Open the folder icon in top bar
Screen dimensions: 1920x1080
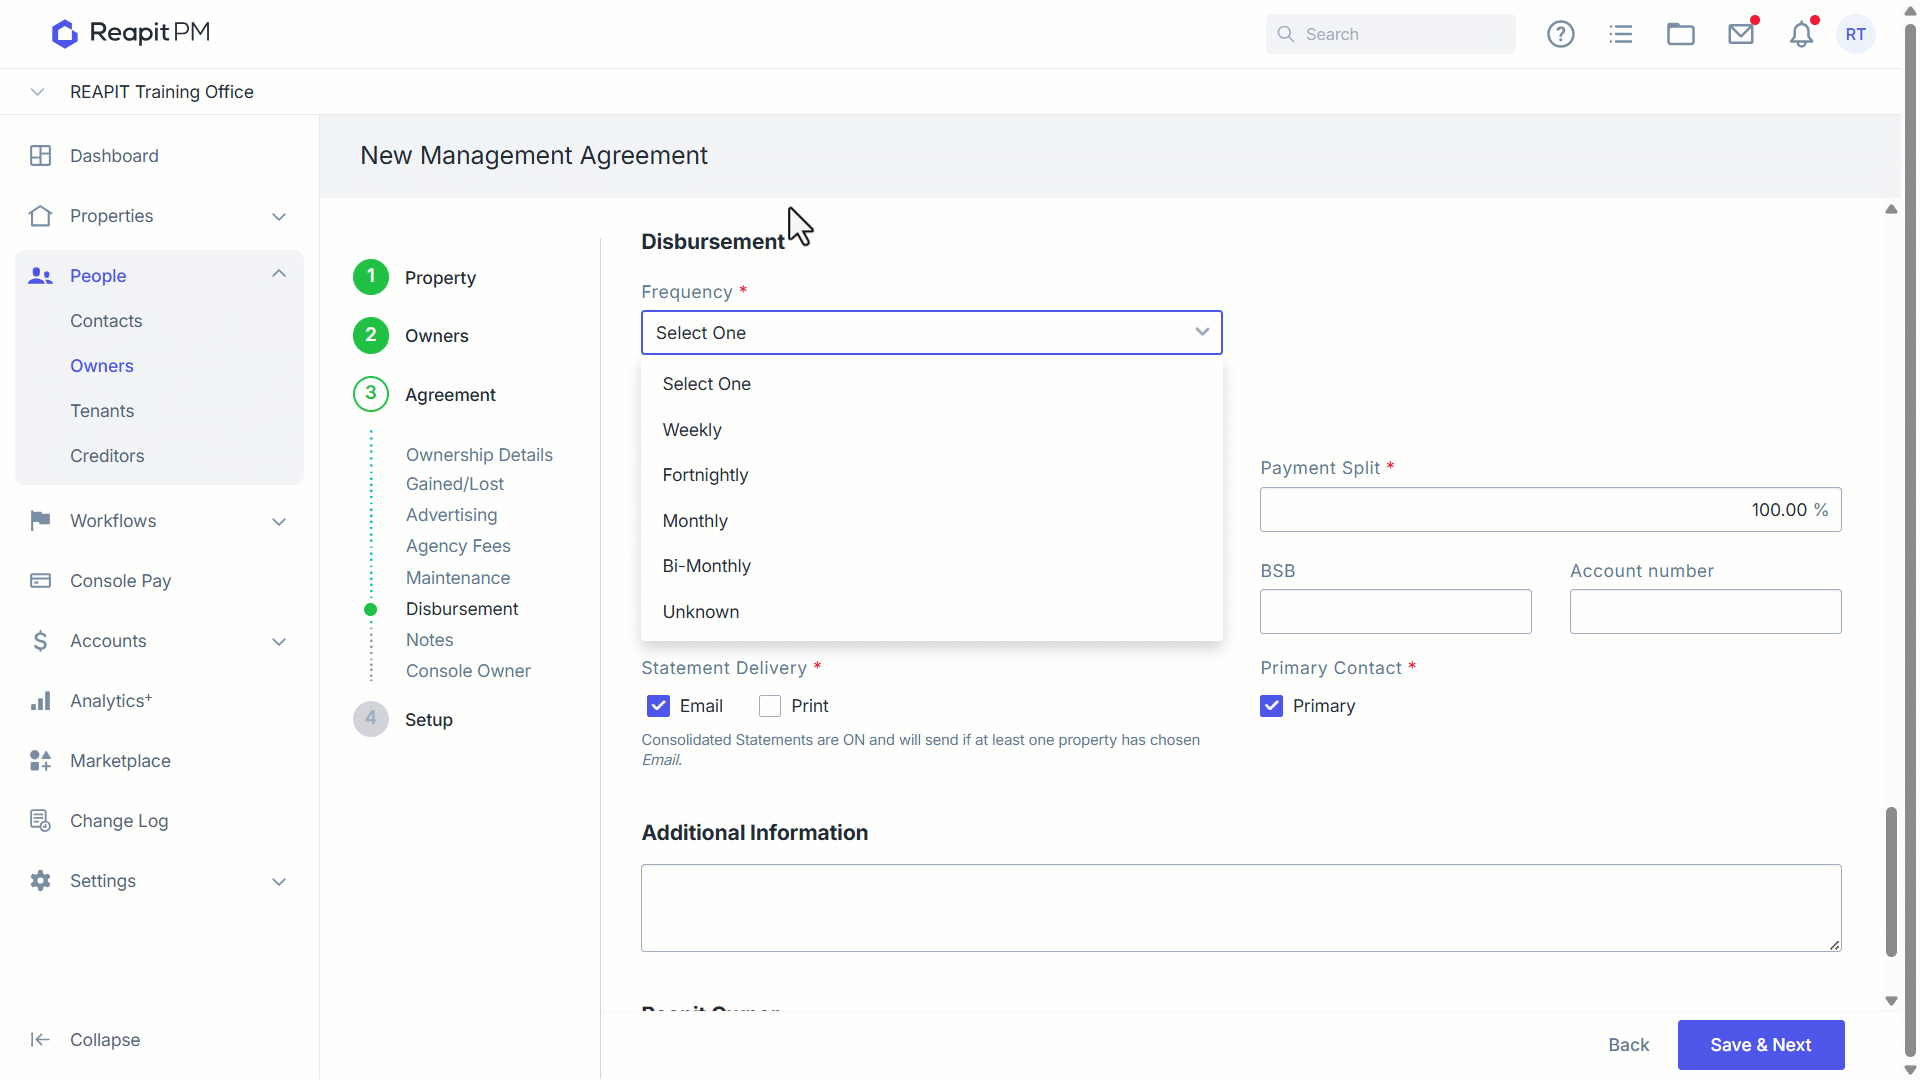[x=1681, y=34]
